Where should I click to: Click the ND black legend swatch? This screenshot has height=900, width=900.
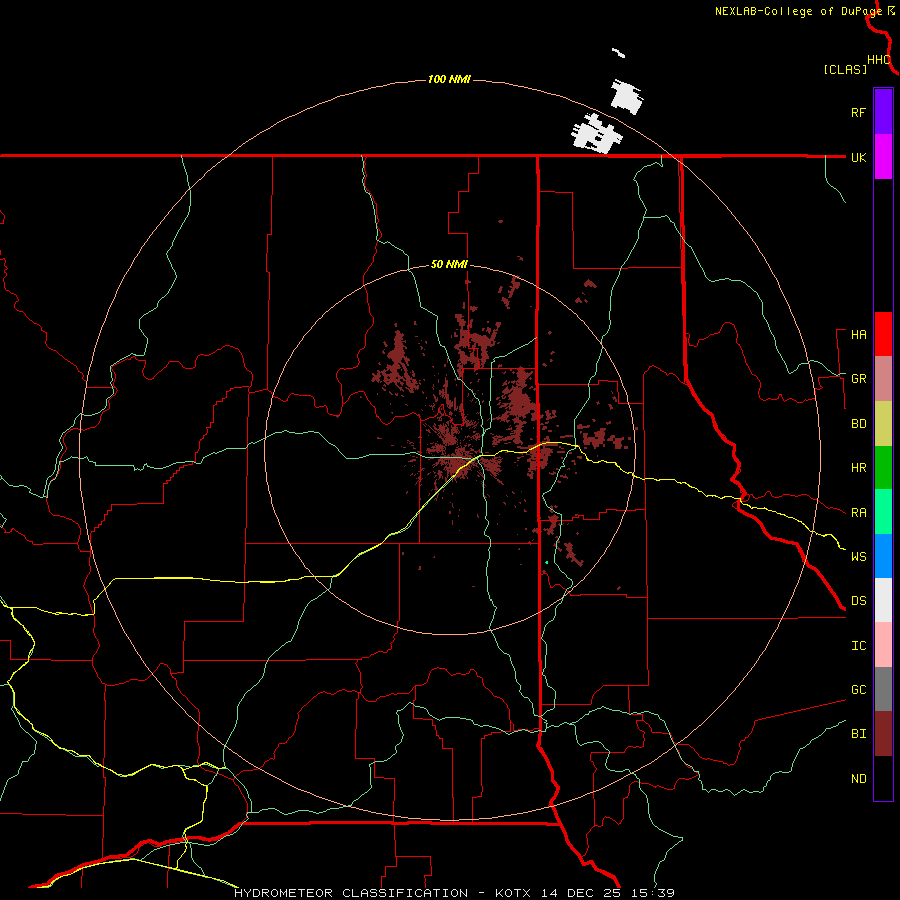click(883, 778)
